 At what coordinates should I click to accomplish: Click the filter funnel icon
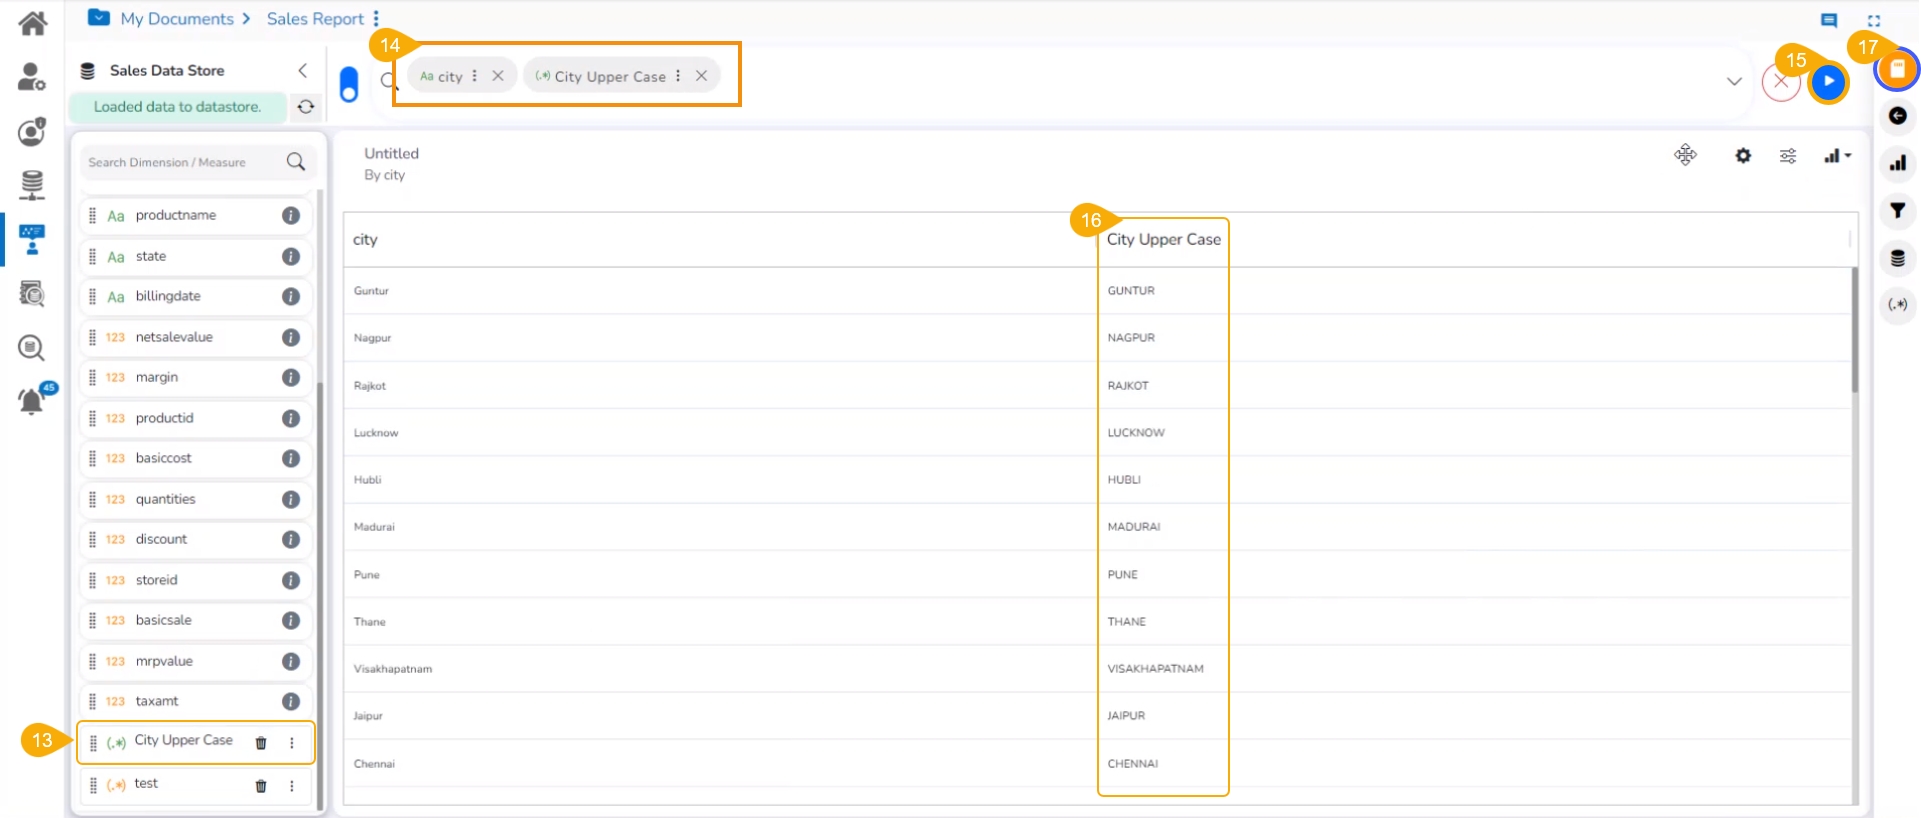[x=1897, y=211]
